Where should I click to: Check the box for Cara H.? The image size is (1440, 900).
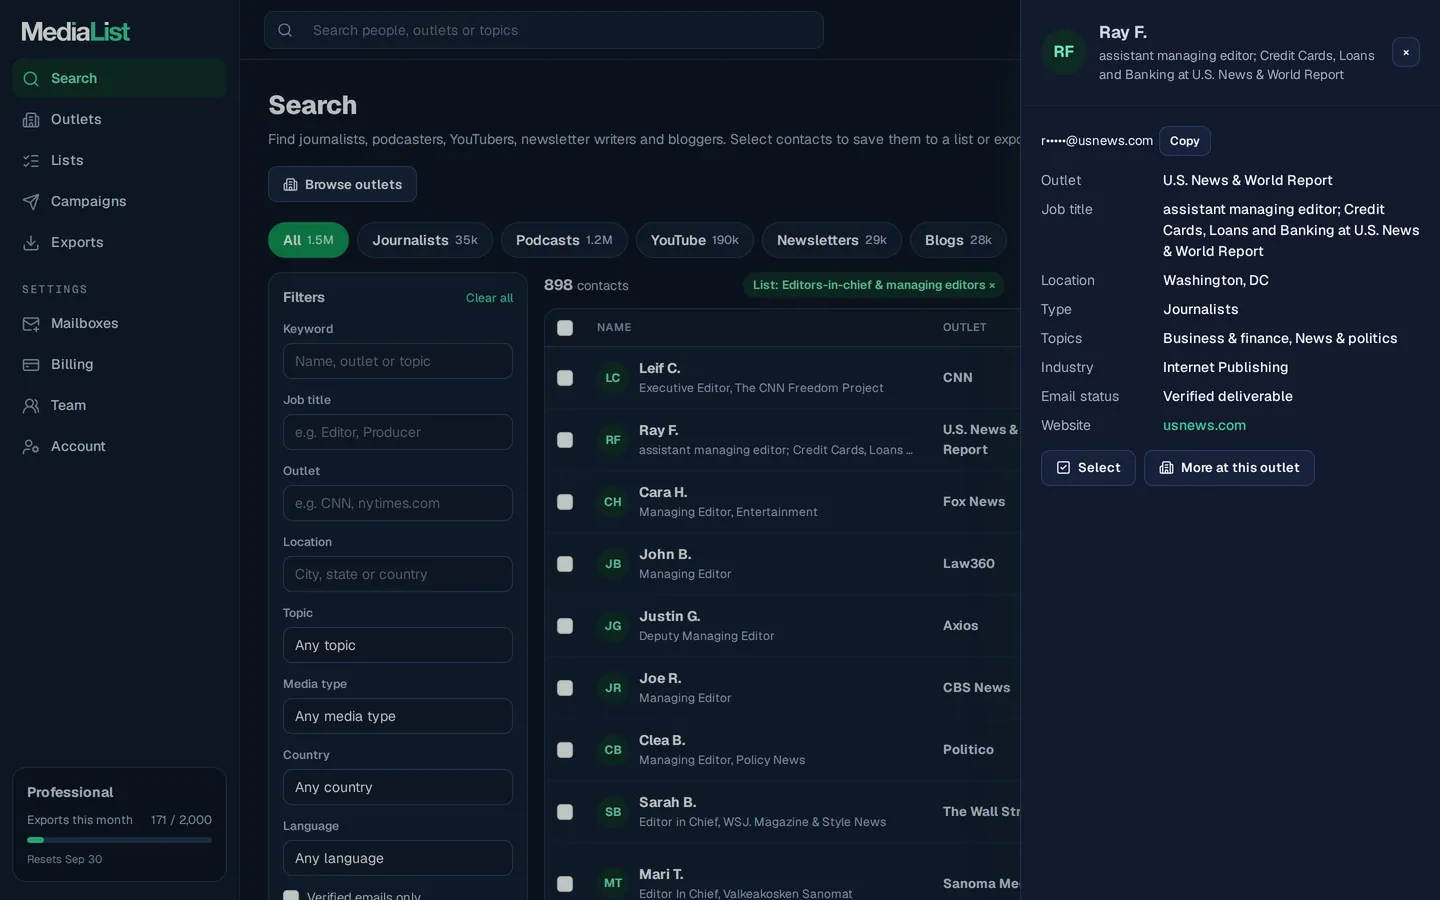pyautogui.click(x=565, y=502)
